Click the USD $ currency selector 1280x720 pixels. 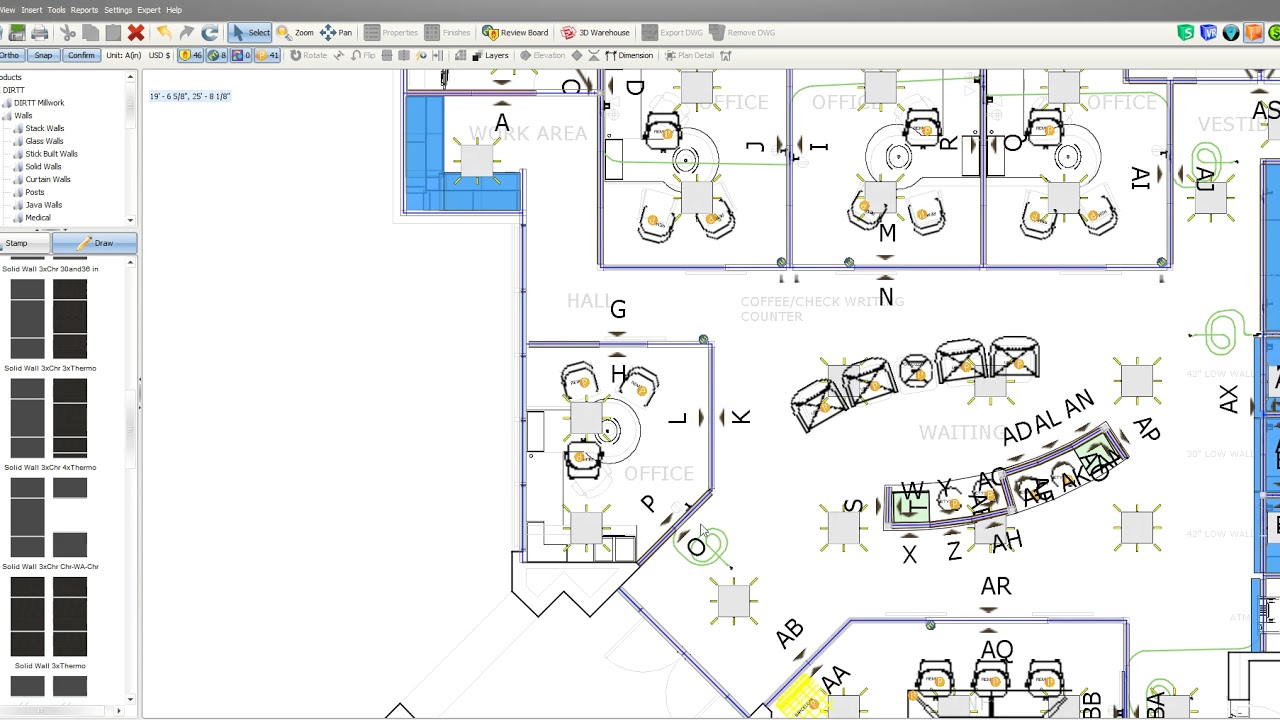[159, 56]
